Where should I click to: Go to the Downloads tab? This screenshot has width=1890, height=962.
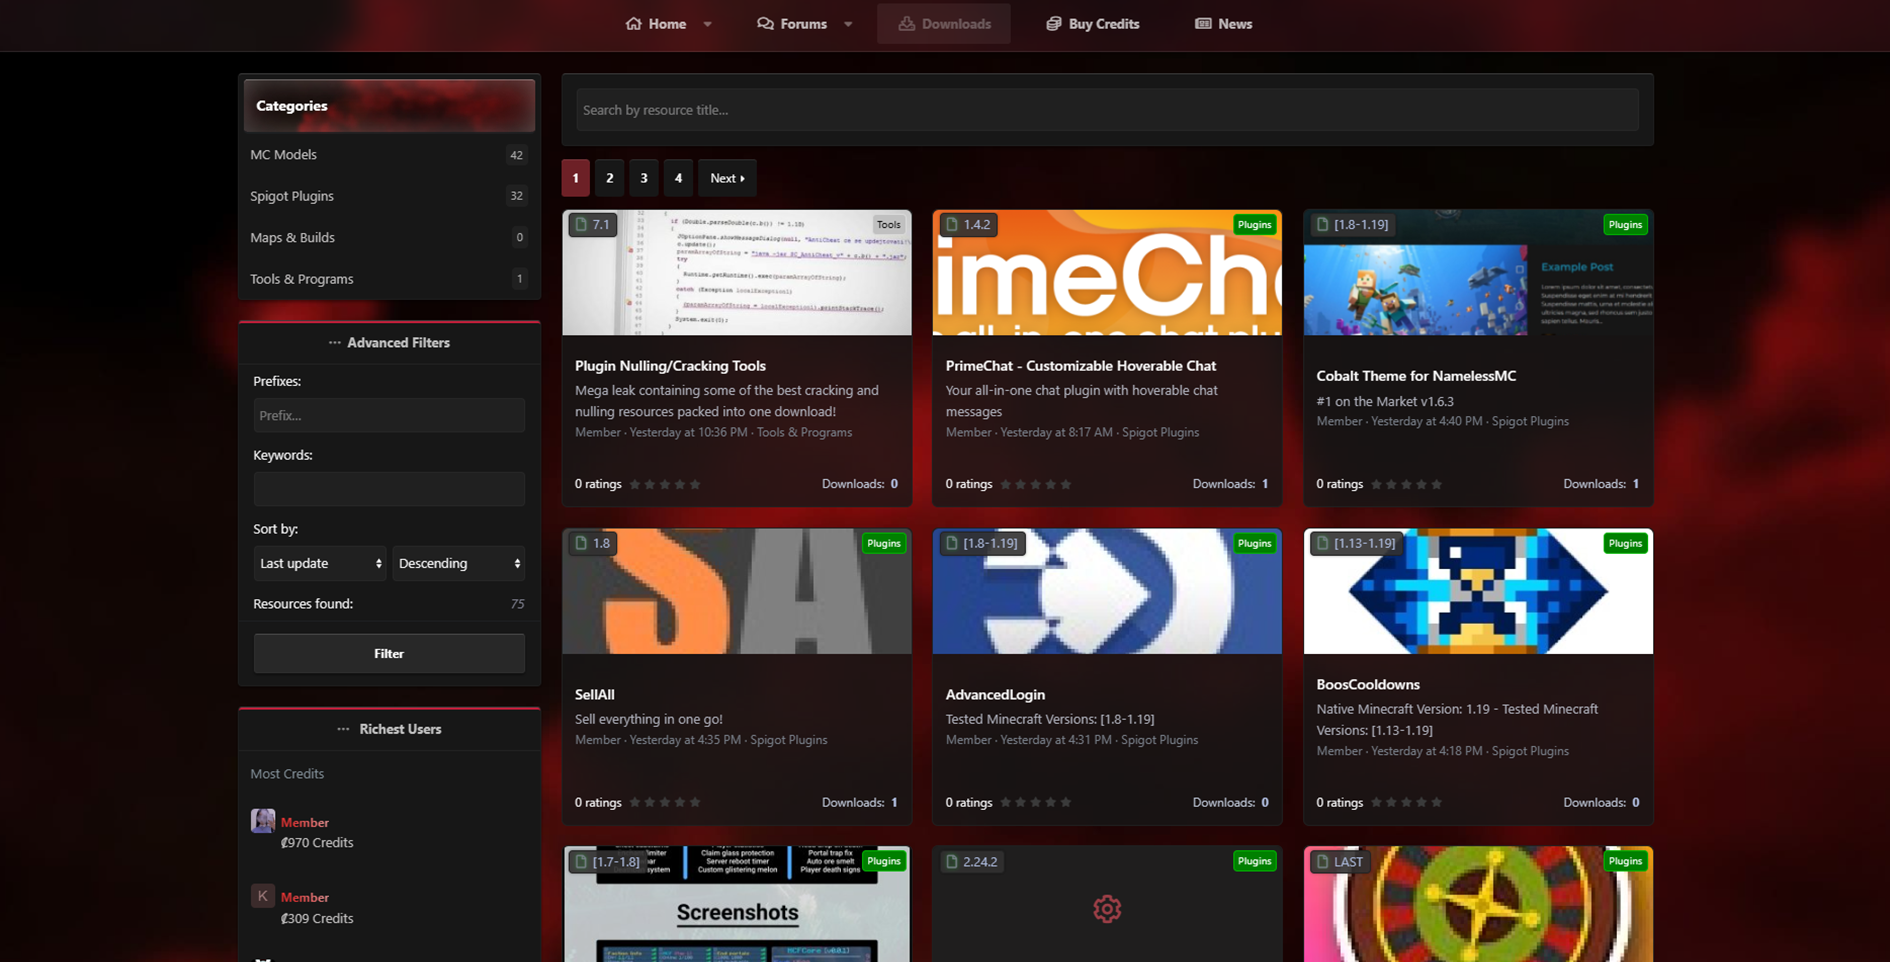tap(944, 24)
